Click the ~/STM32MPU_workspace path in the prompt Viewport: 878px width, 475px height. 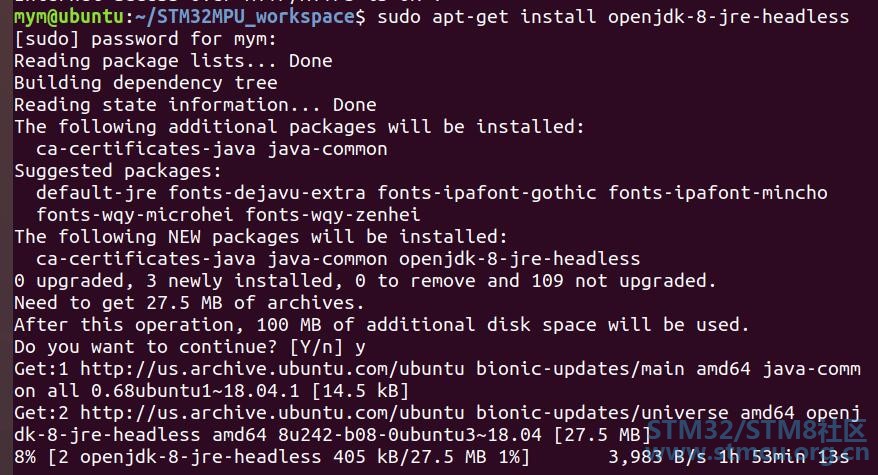(244, 17)
